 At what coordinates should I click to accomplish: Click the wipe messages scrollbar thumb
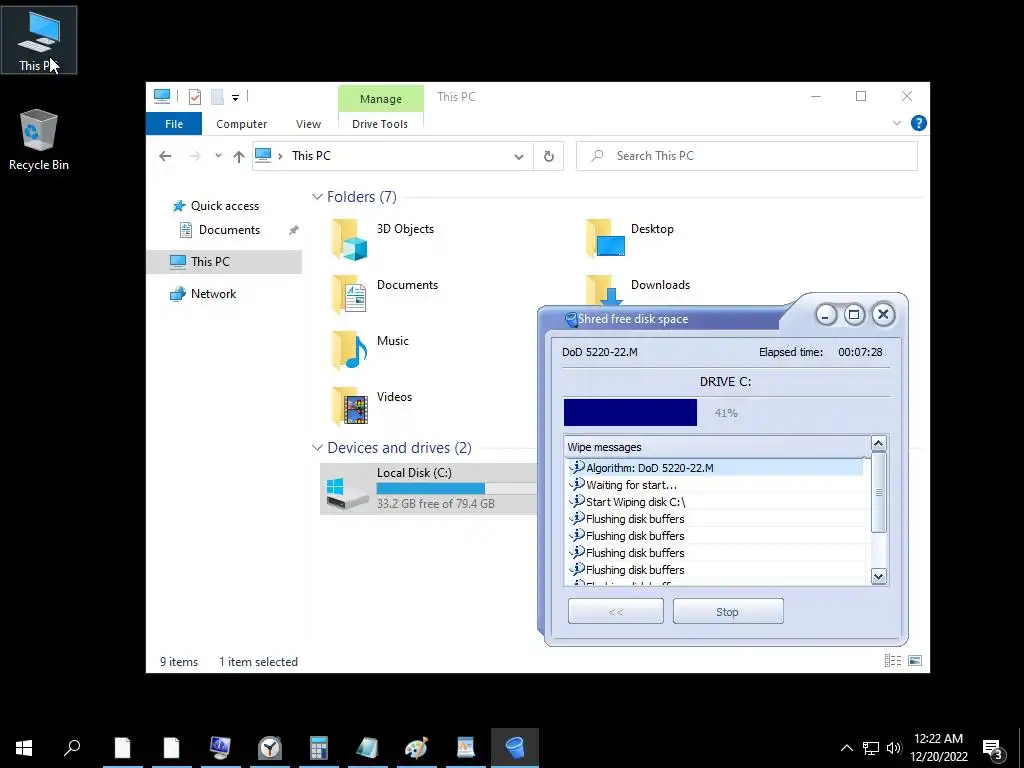coord(878,492)
